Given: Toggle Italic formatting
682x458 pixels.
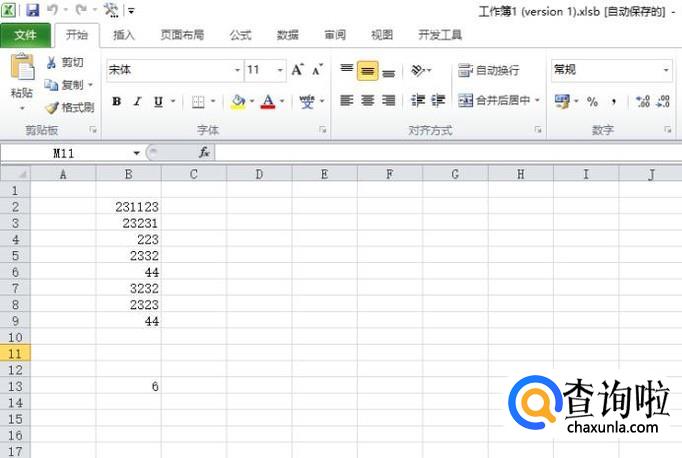Looking at the screenshot, I should click(137, 102).
